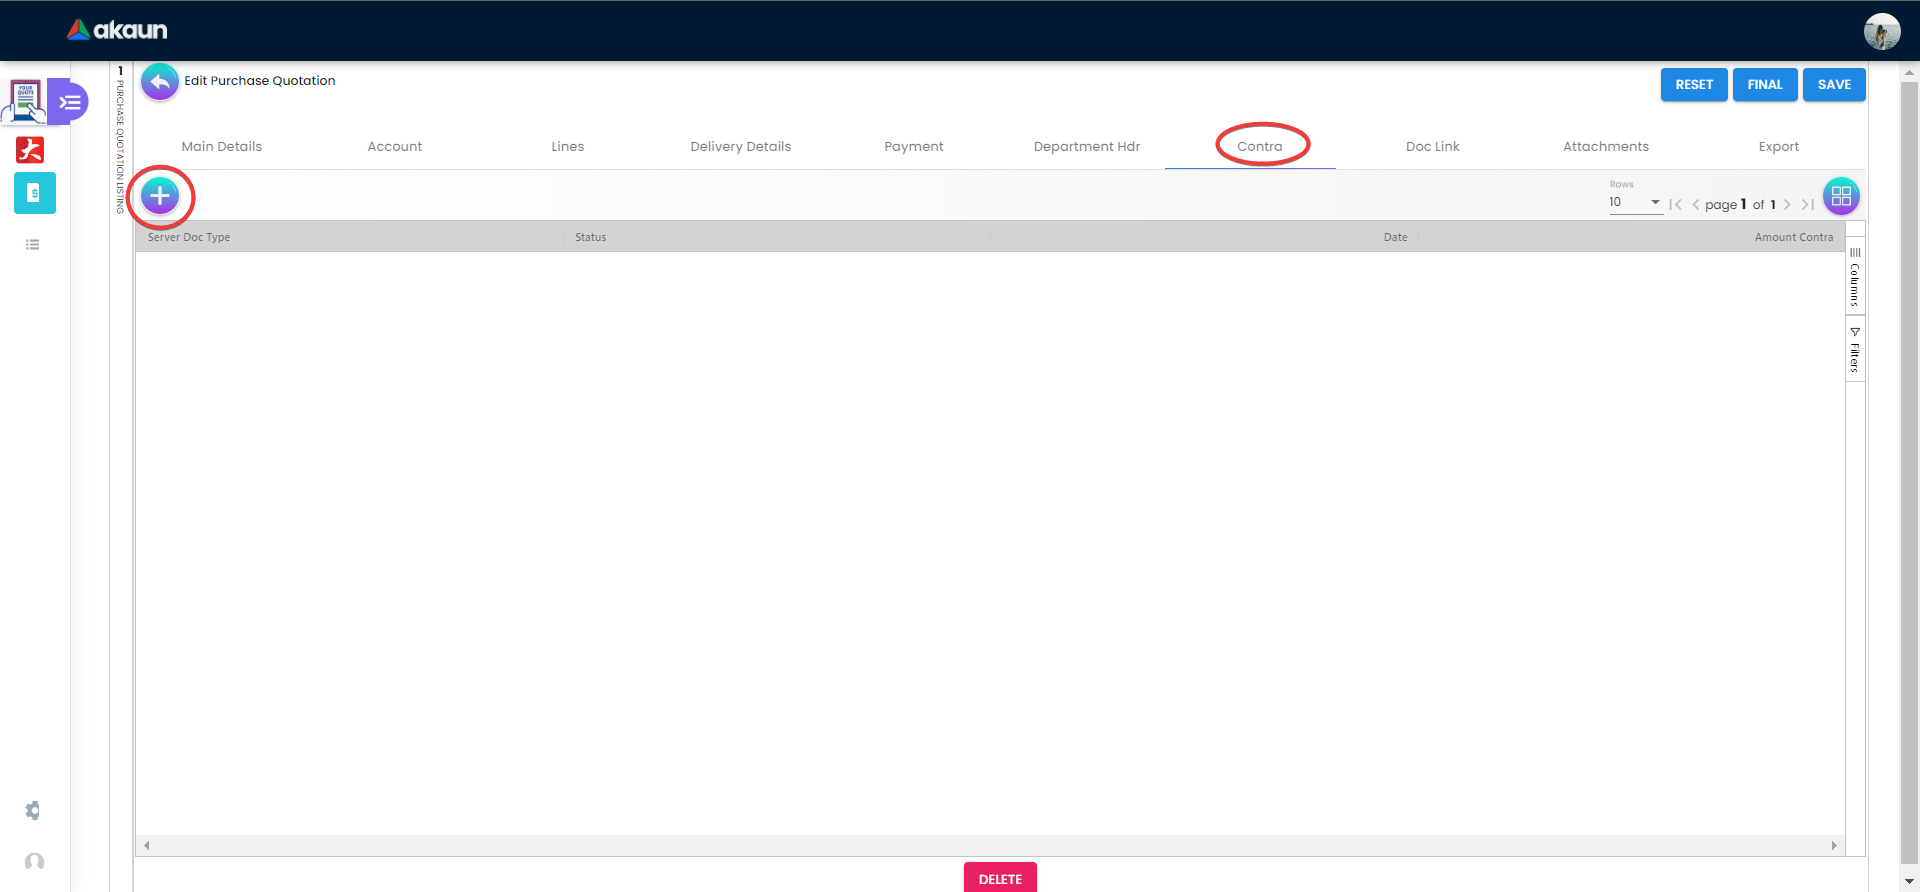Switch to the Account tab
Viewport: 1920px width, 892px height.
click(x=395, y=146)
